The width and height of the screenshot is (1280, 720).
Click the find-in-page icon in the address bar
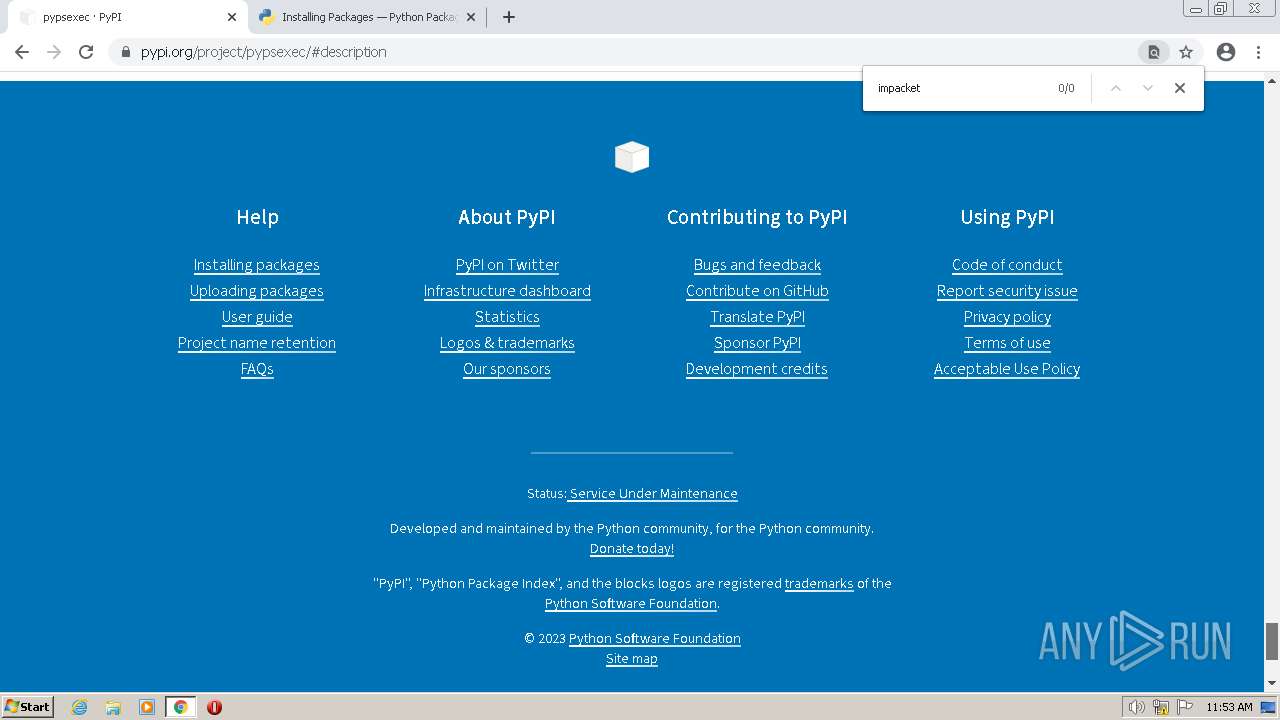tap(1153, 52)
